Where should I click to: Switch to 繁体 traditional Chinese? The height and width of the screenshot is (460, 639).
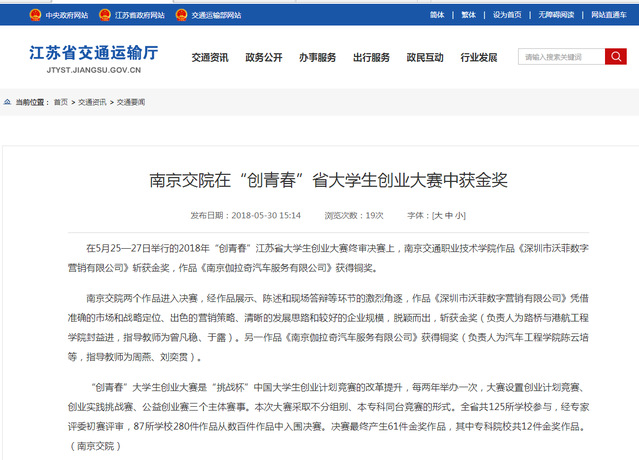click(x=467, y=15)
